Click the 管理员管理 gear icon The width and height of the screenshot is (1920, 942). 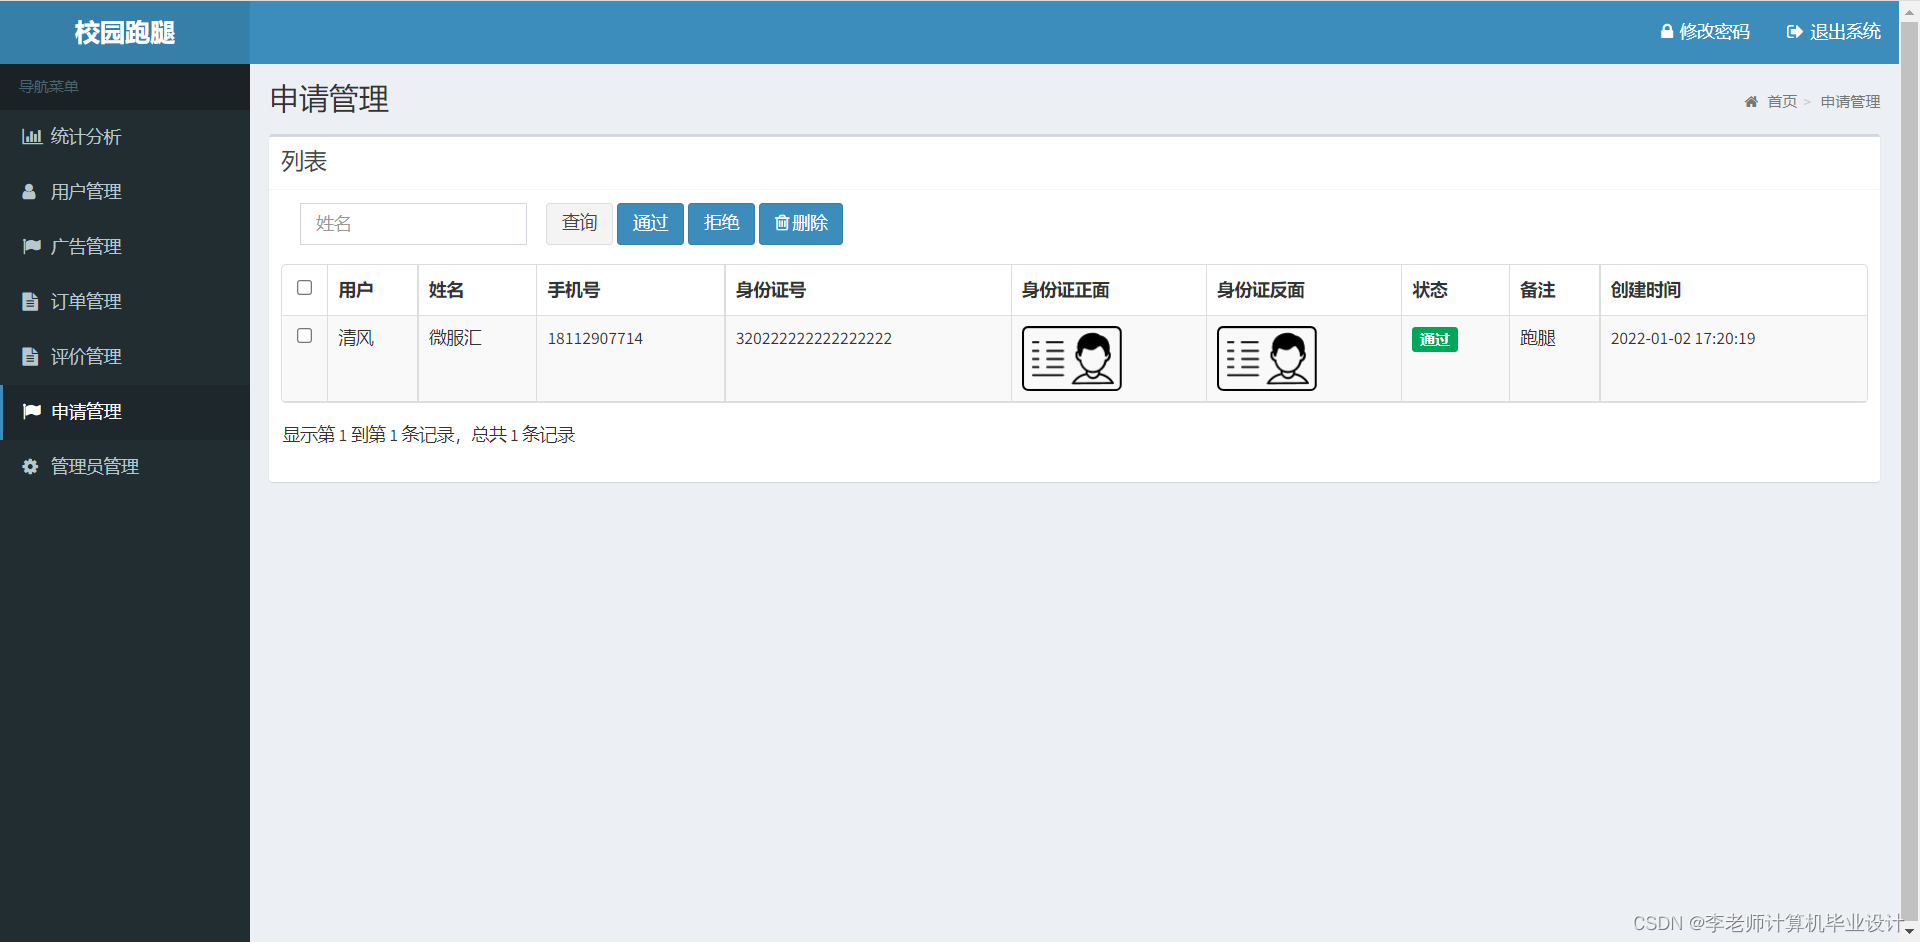30,466
